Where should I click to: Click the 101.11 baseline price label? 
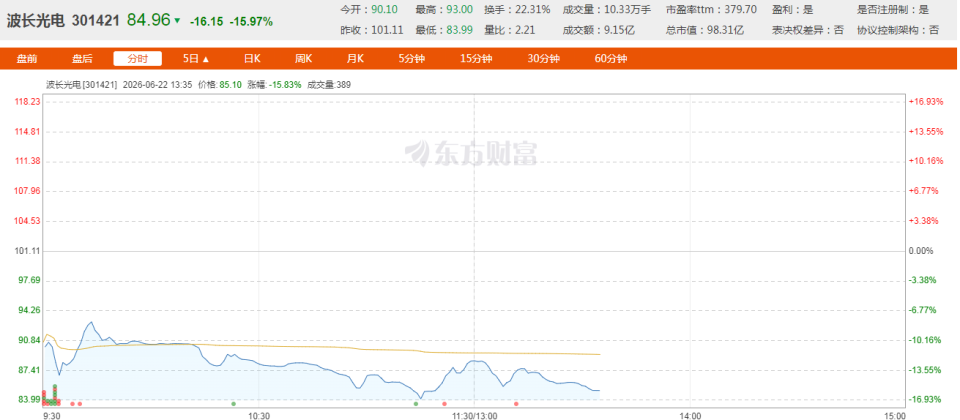pyautogui.click(x=28, y=251)
